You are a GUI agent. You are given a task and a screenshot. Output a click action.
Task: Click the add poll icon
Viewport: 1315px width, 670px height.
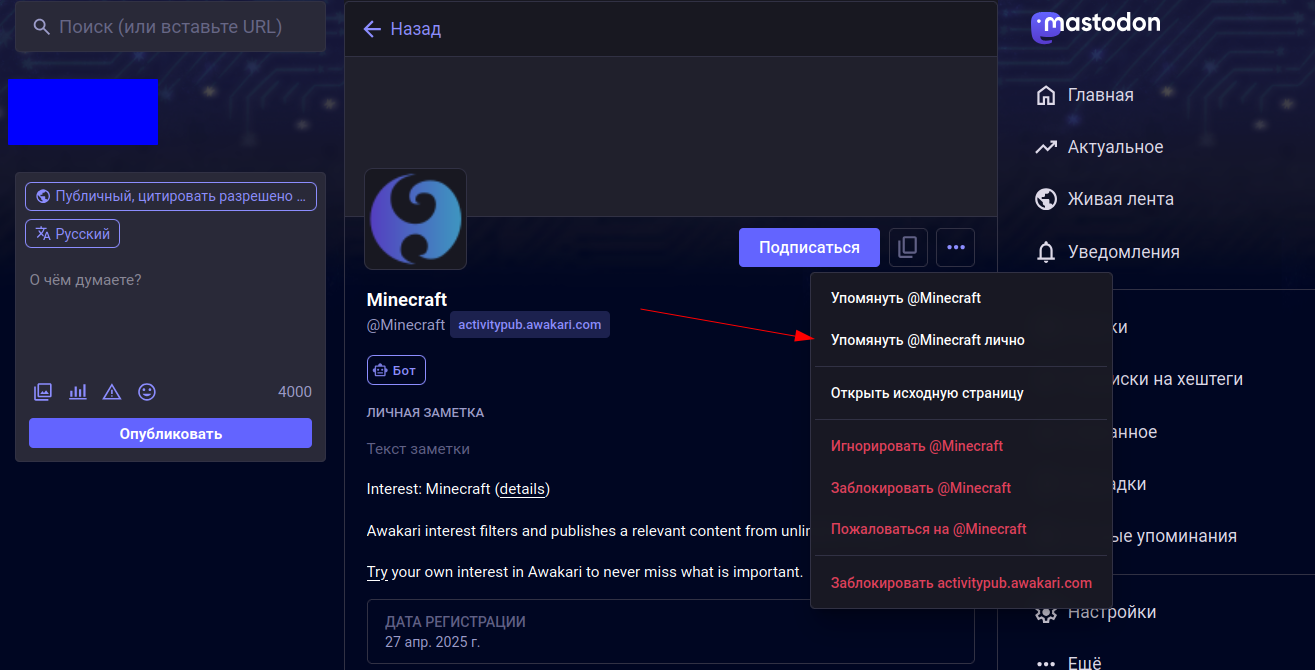click(78, 392)
